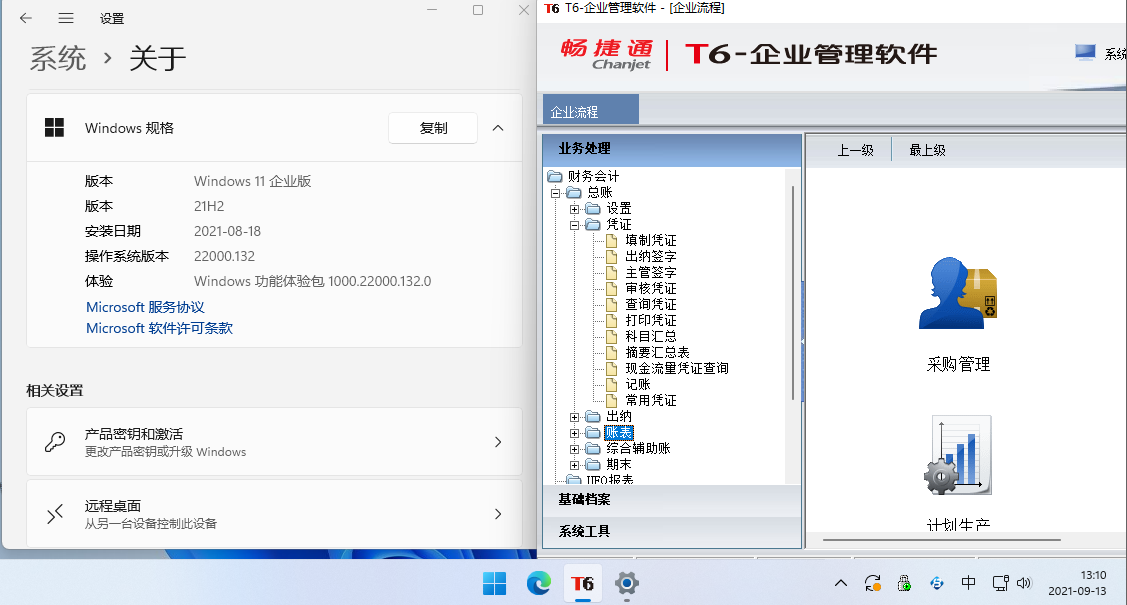This screenshot has width=1127, height=605.
Task: Select 打印凭证 in the tree
Action: tap(650, 320)
